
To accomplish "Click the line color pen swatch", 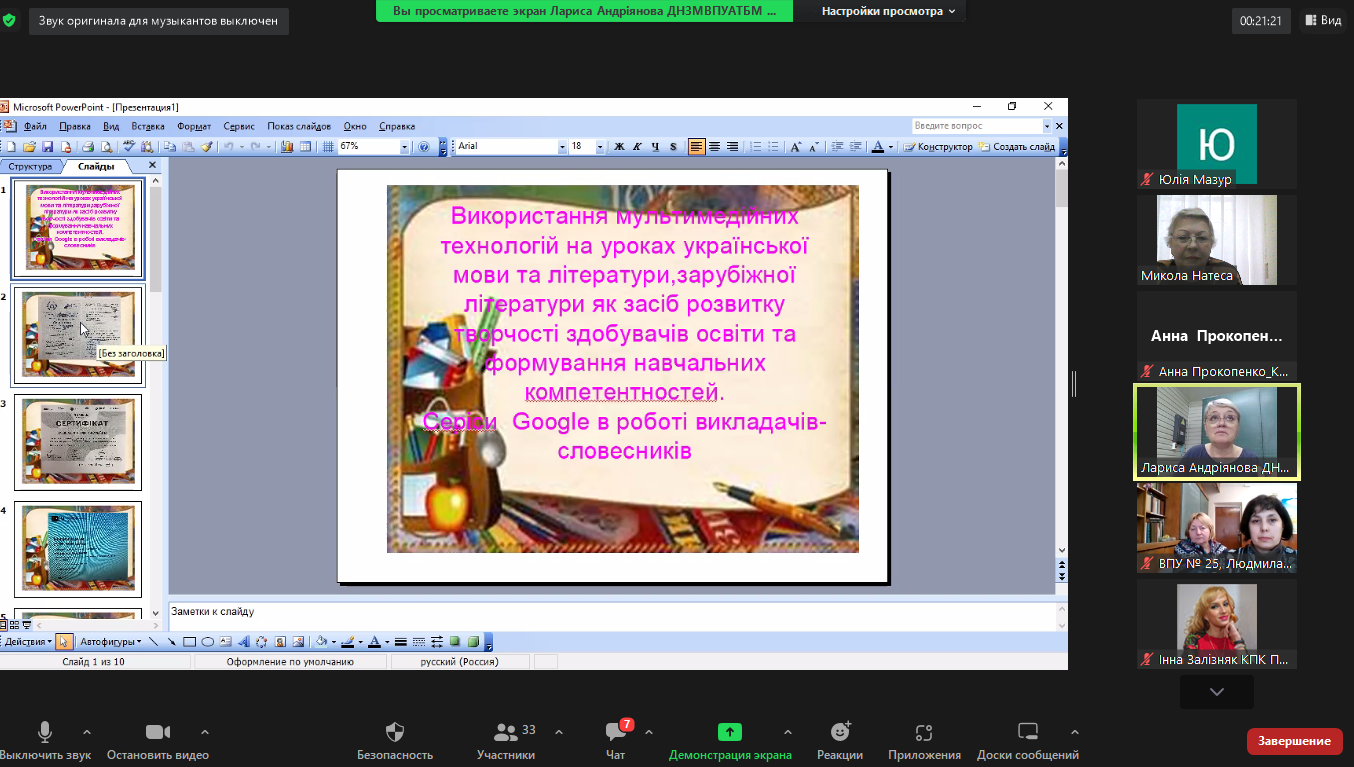I will 348,642.
